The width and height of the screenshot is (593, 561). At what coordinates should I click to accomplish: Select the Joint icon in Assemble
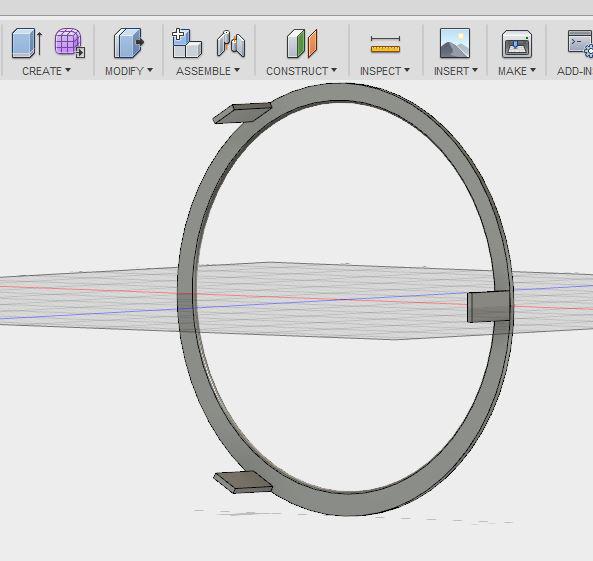[231, 44]
